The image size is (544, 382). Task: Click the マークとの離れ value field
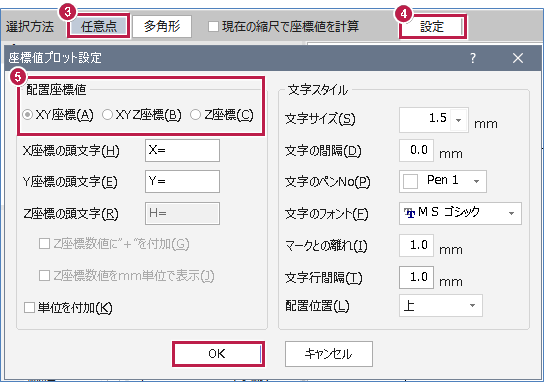416,246
